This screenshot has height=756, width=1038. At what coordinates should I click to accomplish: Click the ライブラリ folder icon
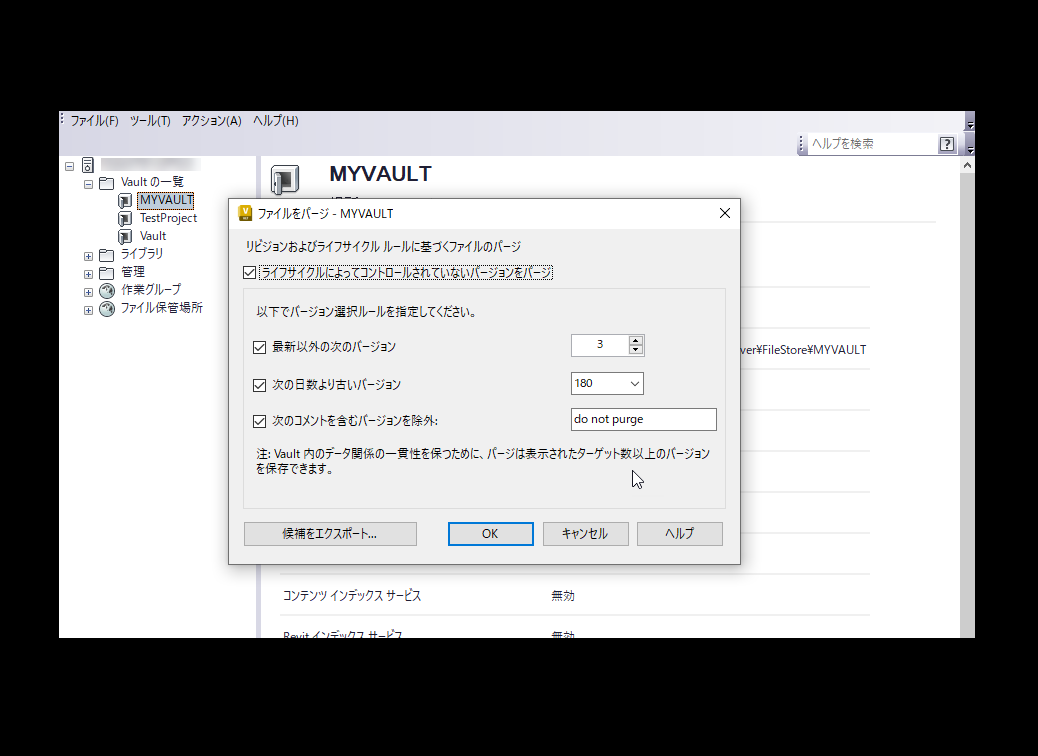(x=107, y=255)
